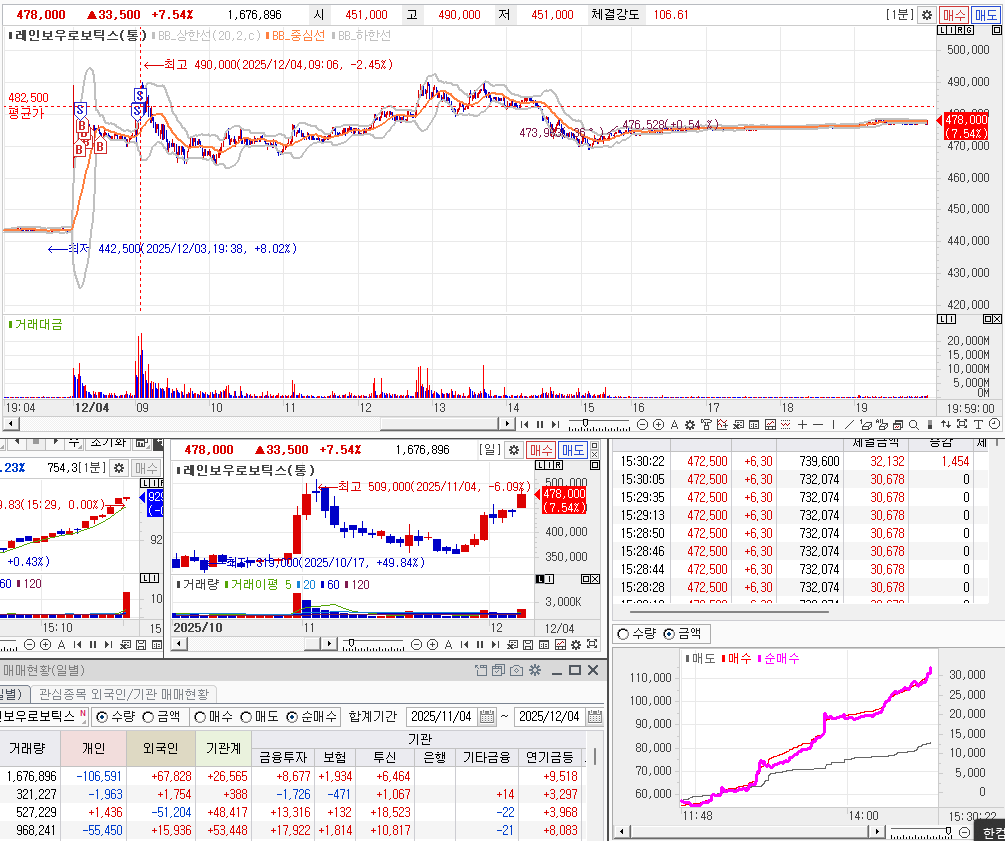
Task: Click the 금융투자 column header
Action: click(x=283, y=758)
